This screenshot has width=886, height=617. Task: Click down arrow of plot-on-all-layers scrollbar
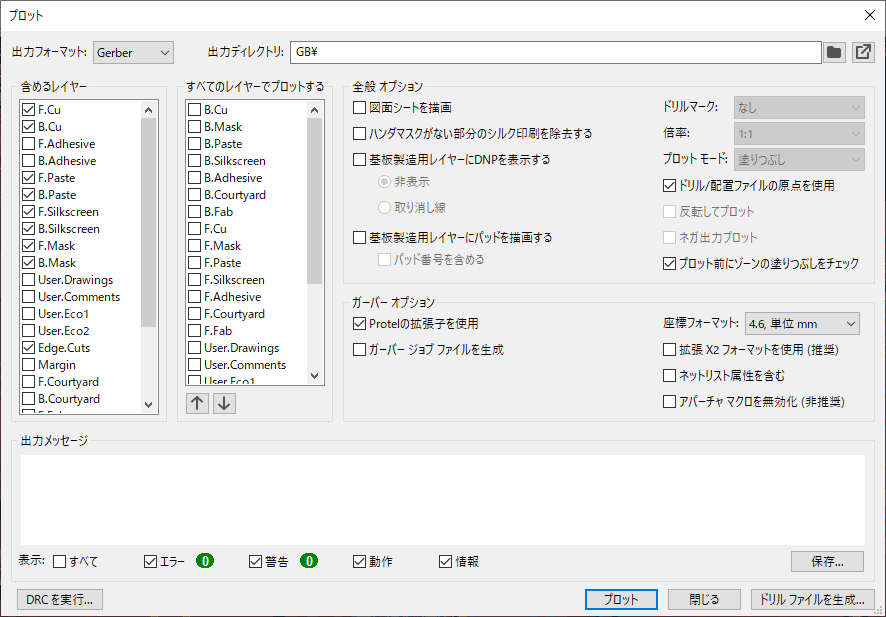point(315,376)
